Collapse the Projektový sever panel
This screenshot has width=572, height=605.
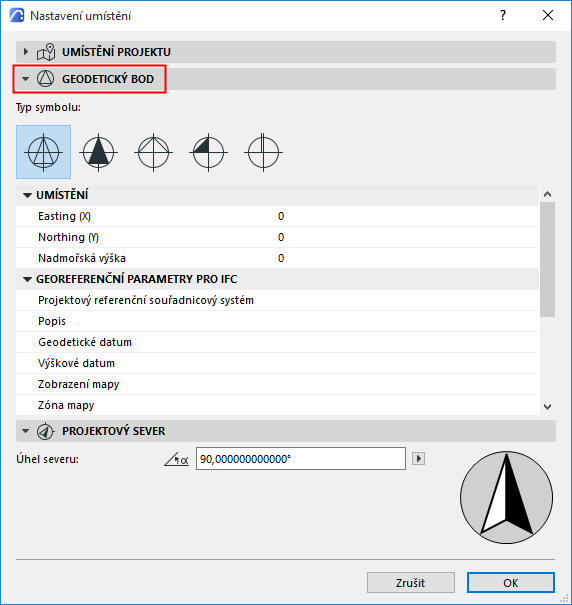(x=25, y=431)
